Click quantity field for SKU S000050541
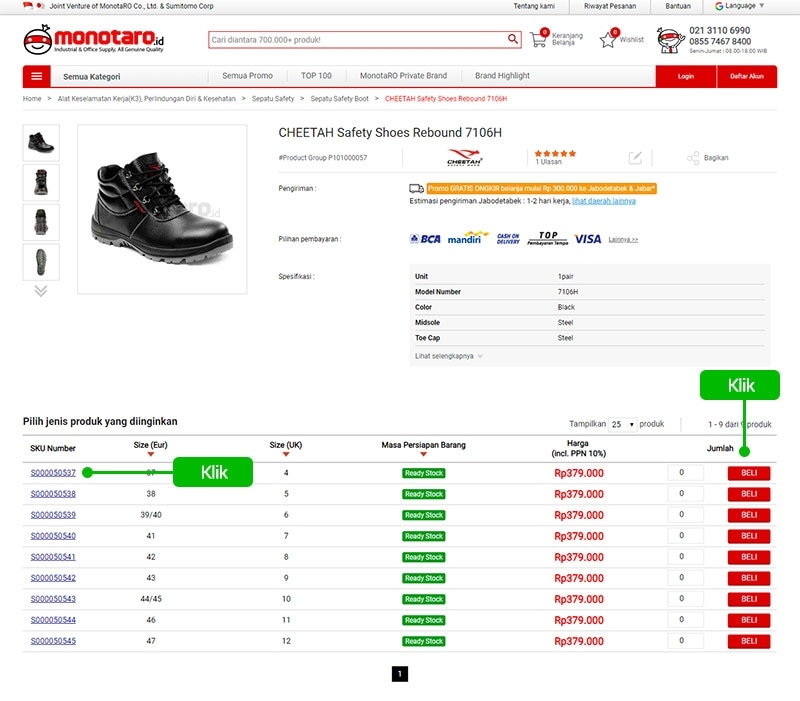The image size is (800, 701). 685,557
